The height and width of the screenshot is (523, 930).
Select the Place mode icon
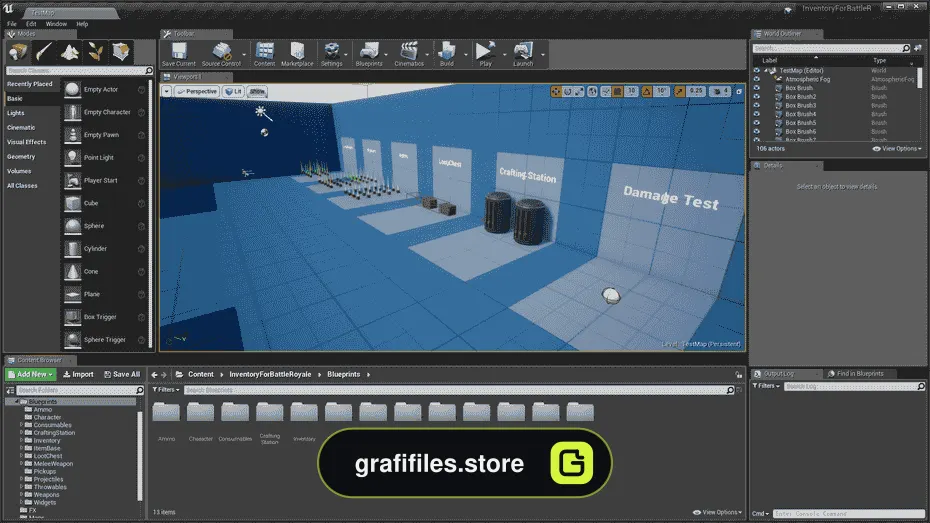[x=18, y=52]
